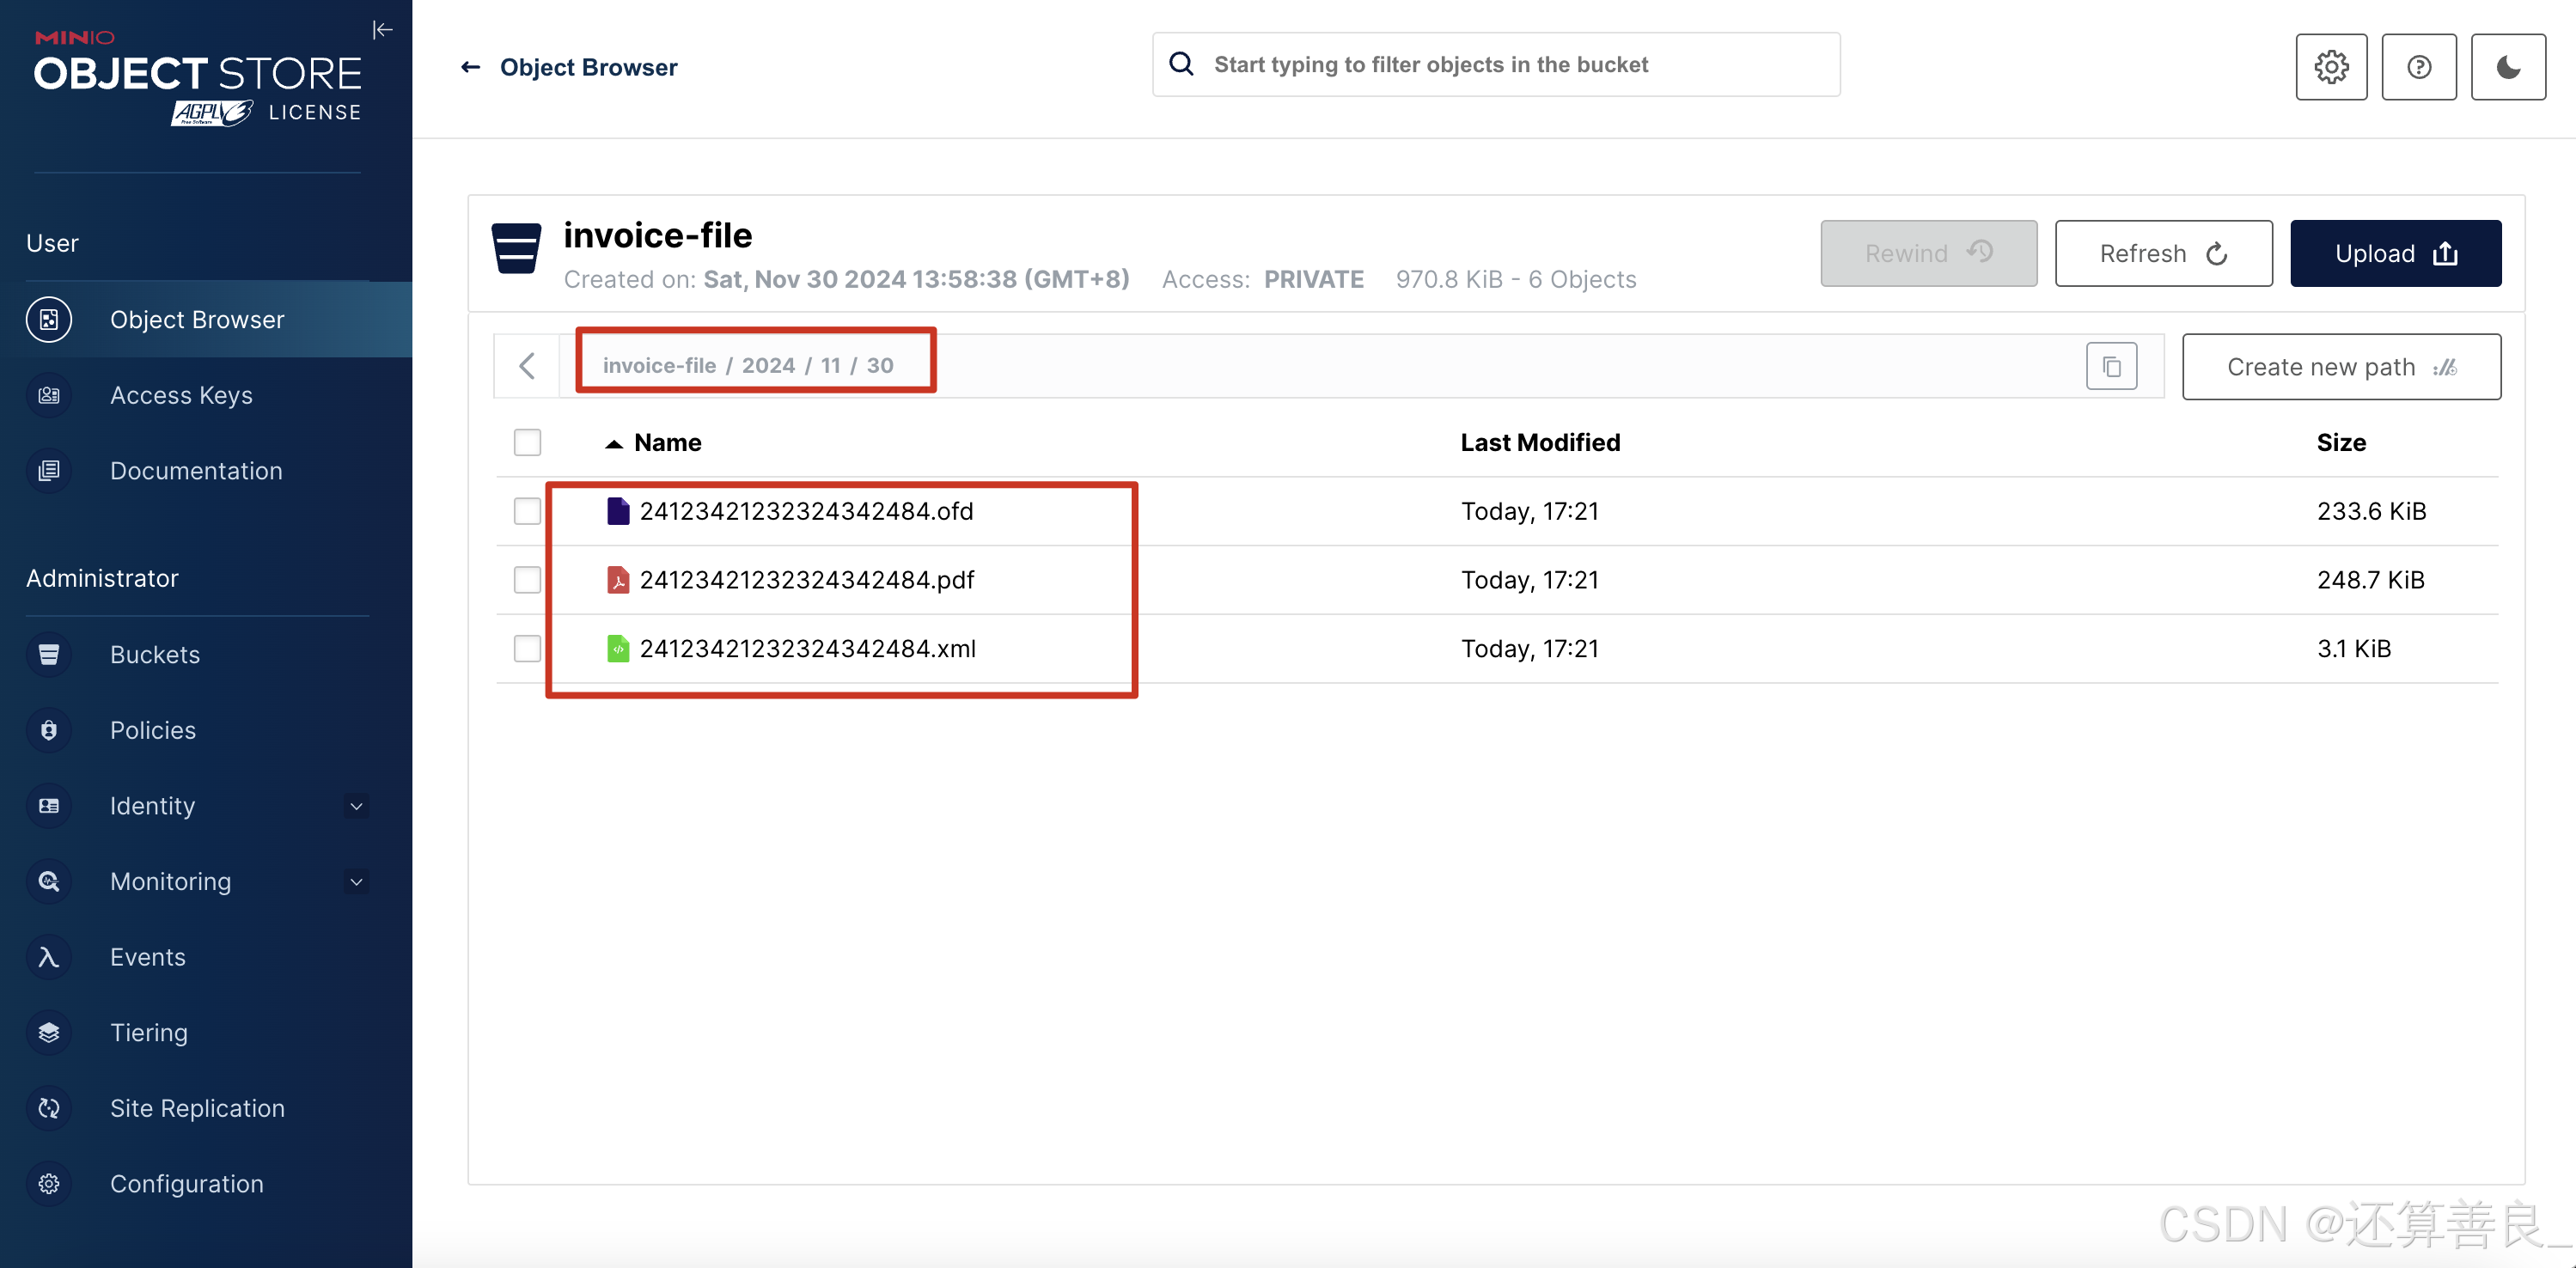Toggle dark mode moon icon
Viewport: 2576px width, 1268px height.
click(2507, 67)
